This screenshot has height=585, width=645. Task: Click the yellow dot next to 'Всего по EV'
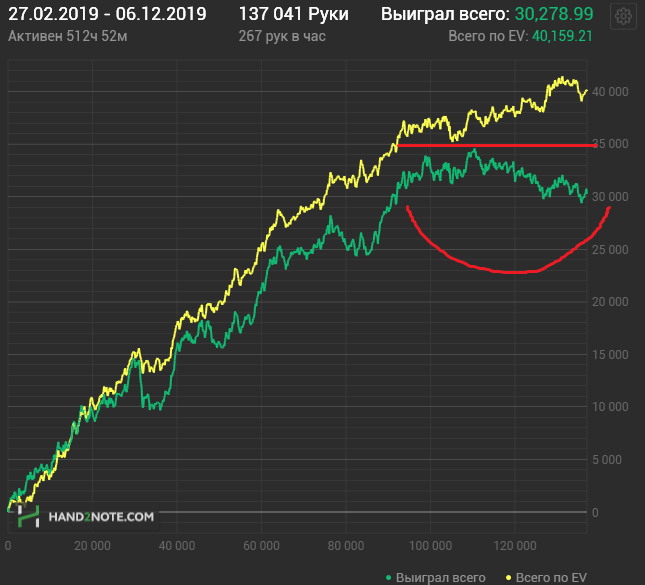(508, 578)
